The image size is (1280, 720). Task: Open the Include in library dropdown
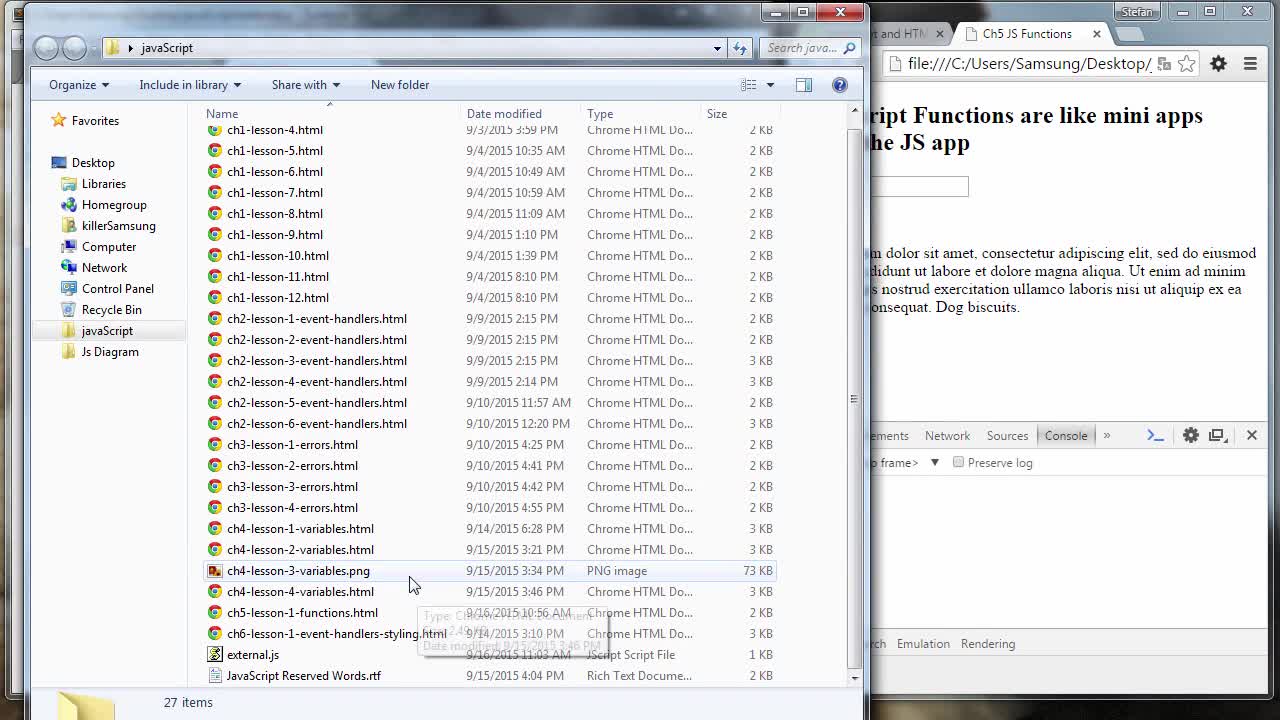(190, 85)
